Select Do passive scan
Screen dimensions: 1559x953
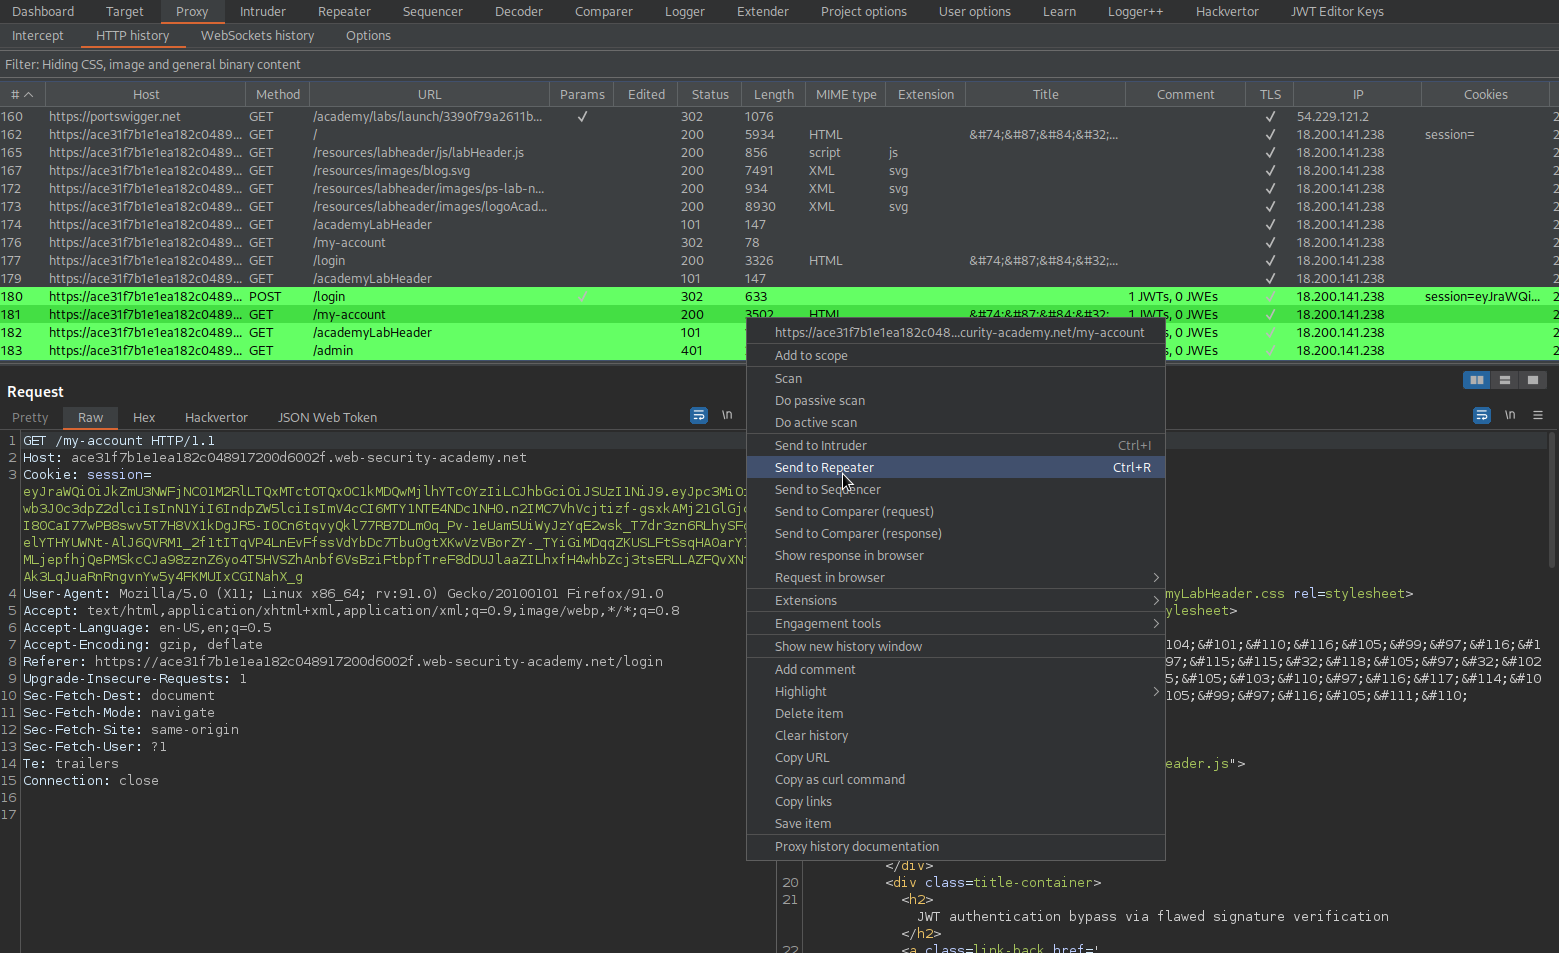point(955,401)
